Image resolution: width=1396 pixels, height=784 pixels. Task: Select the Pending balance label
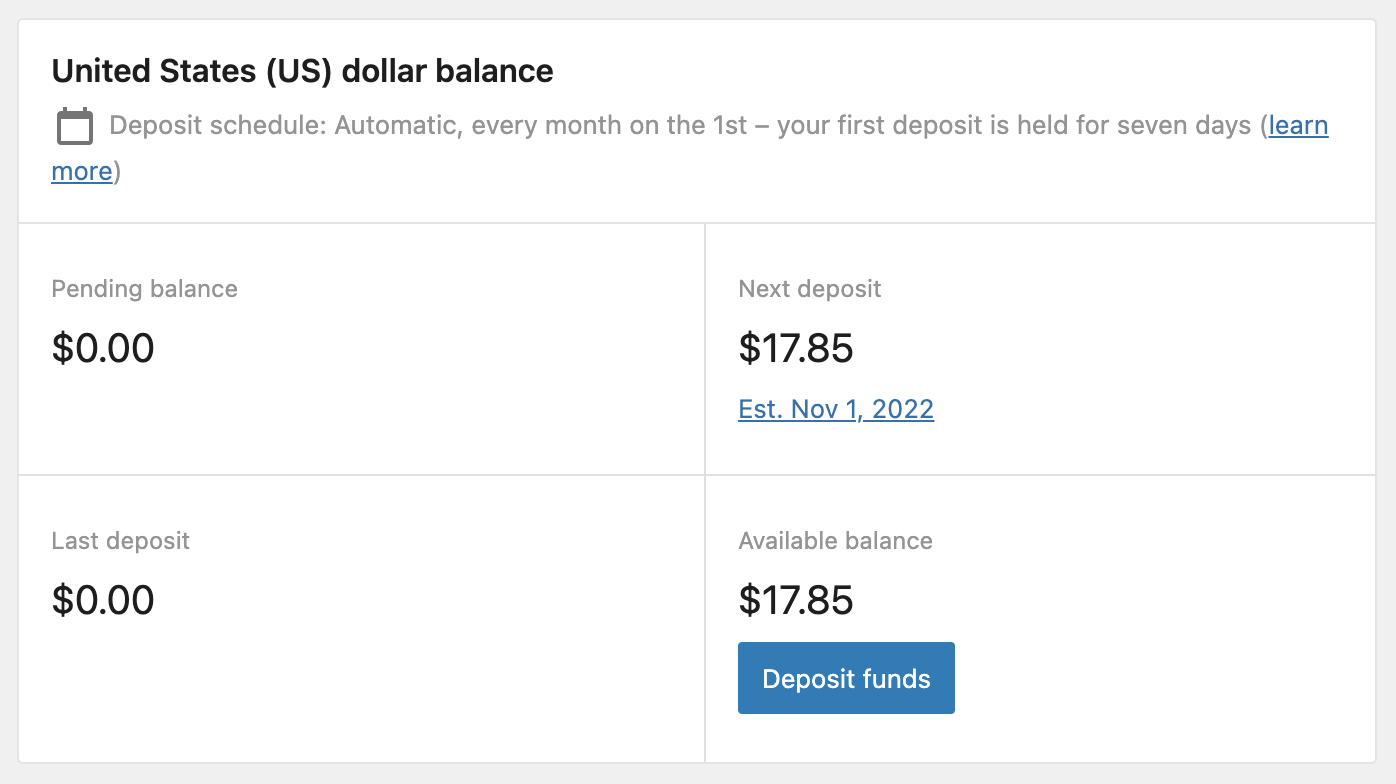pyautogui.click(x=145, y=288)
